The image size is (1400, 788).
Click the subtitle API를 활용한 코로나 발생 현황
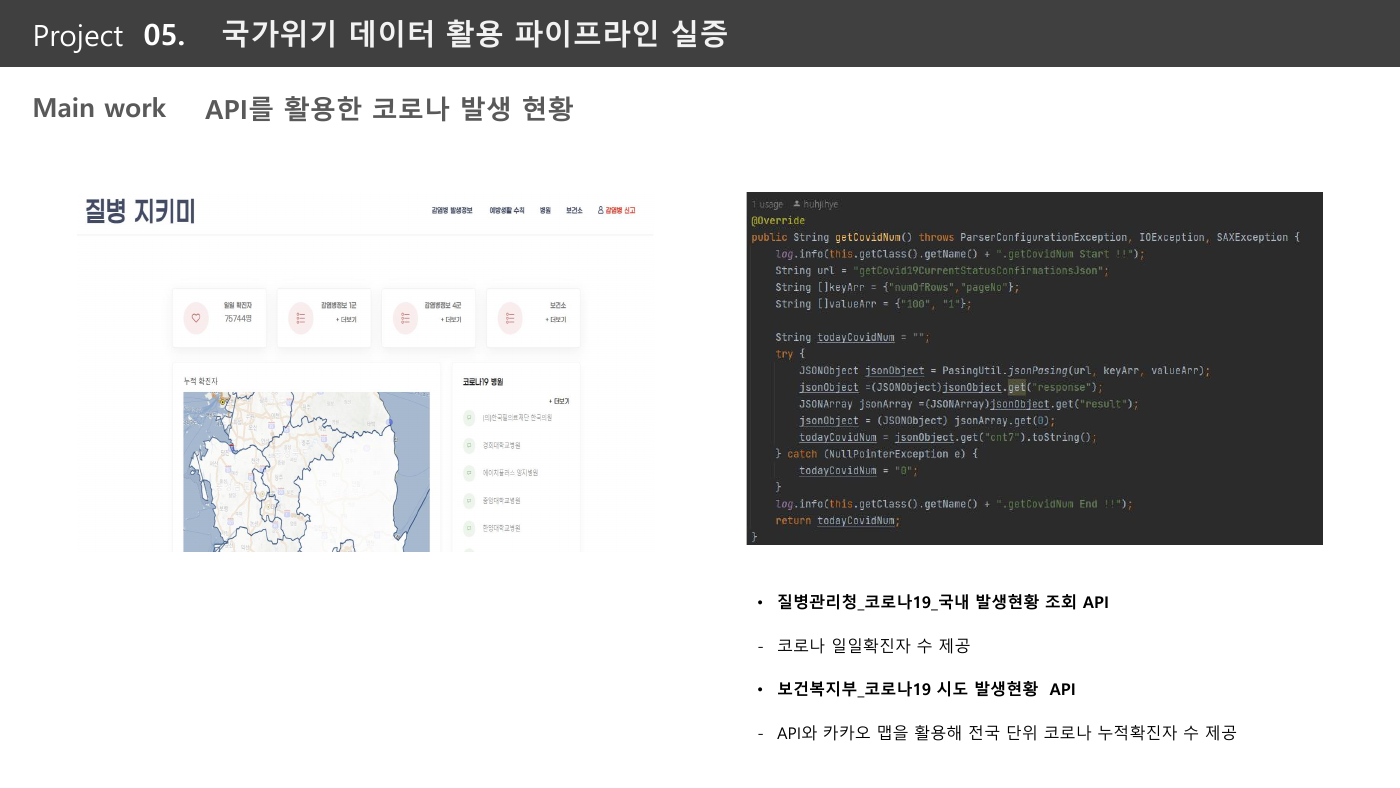(x=389, y=108)
